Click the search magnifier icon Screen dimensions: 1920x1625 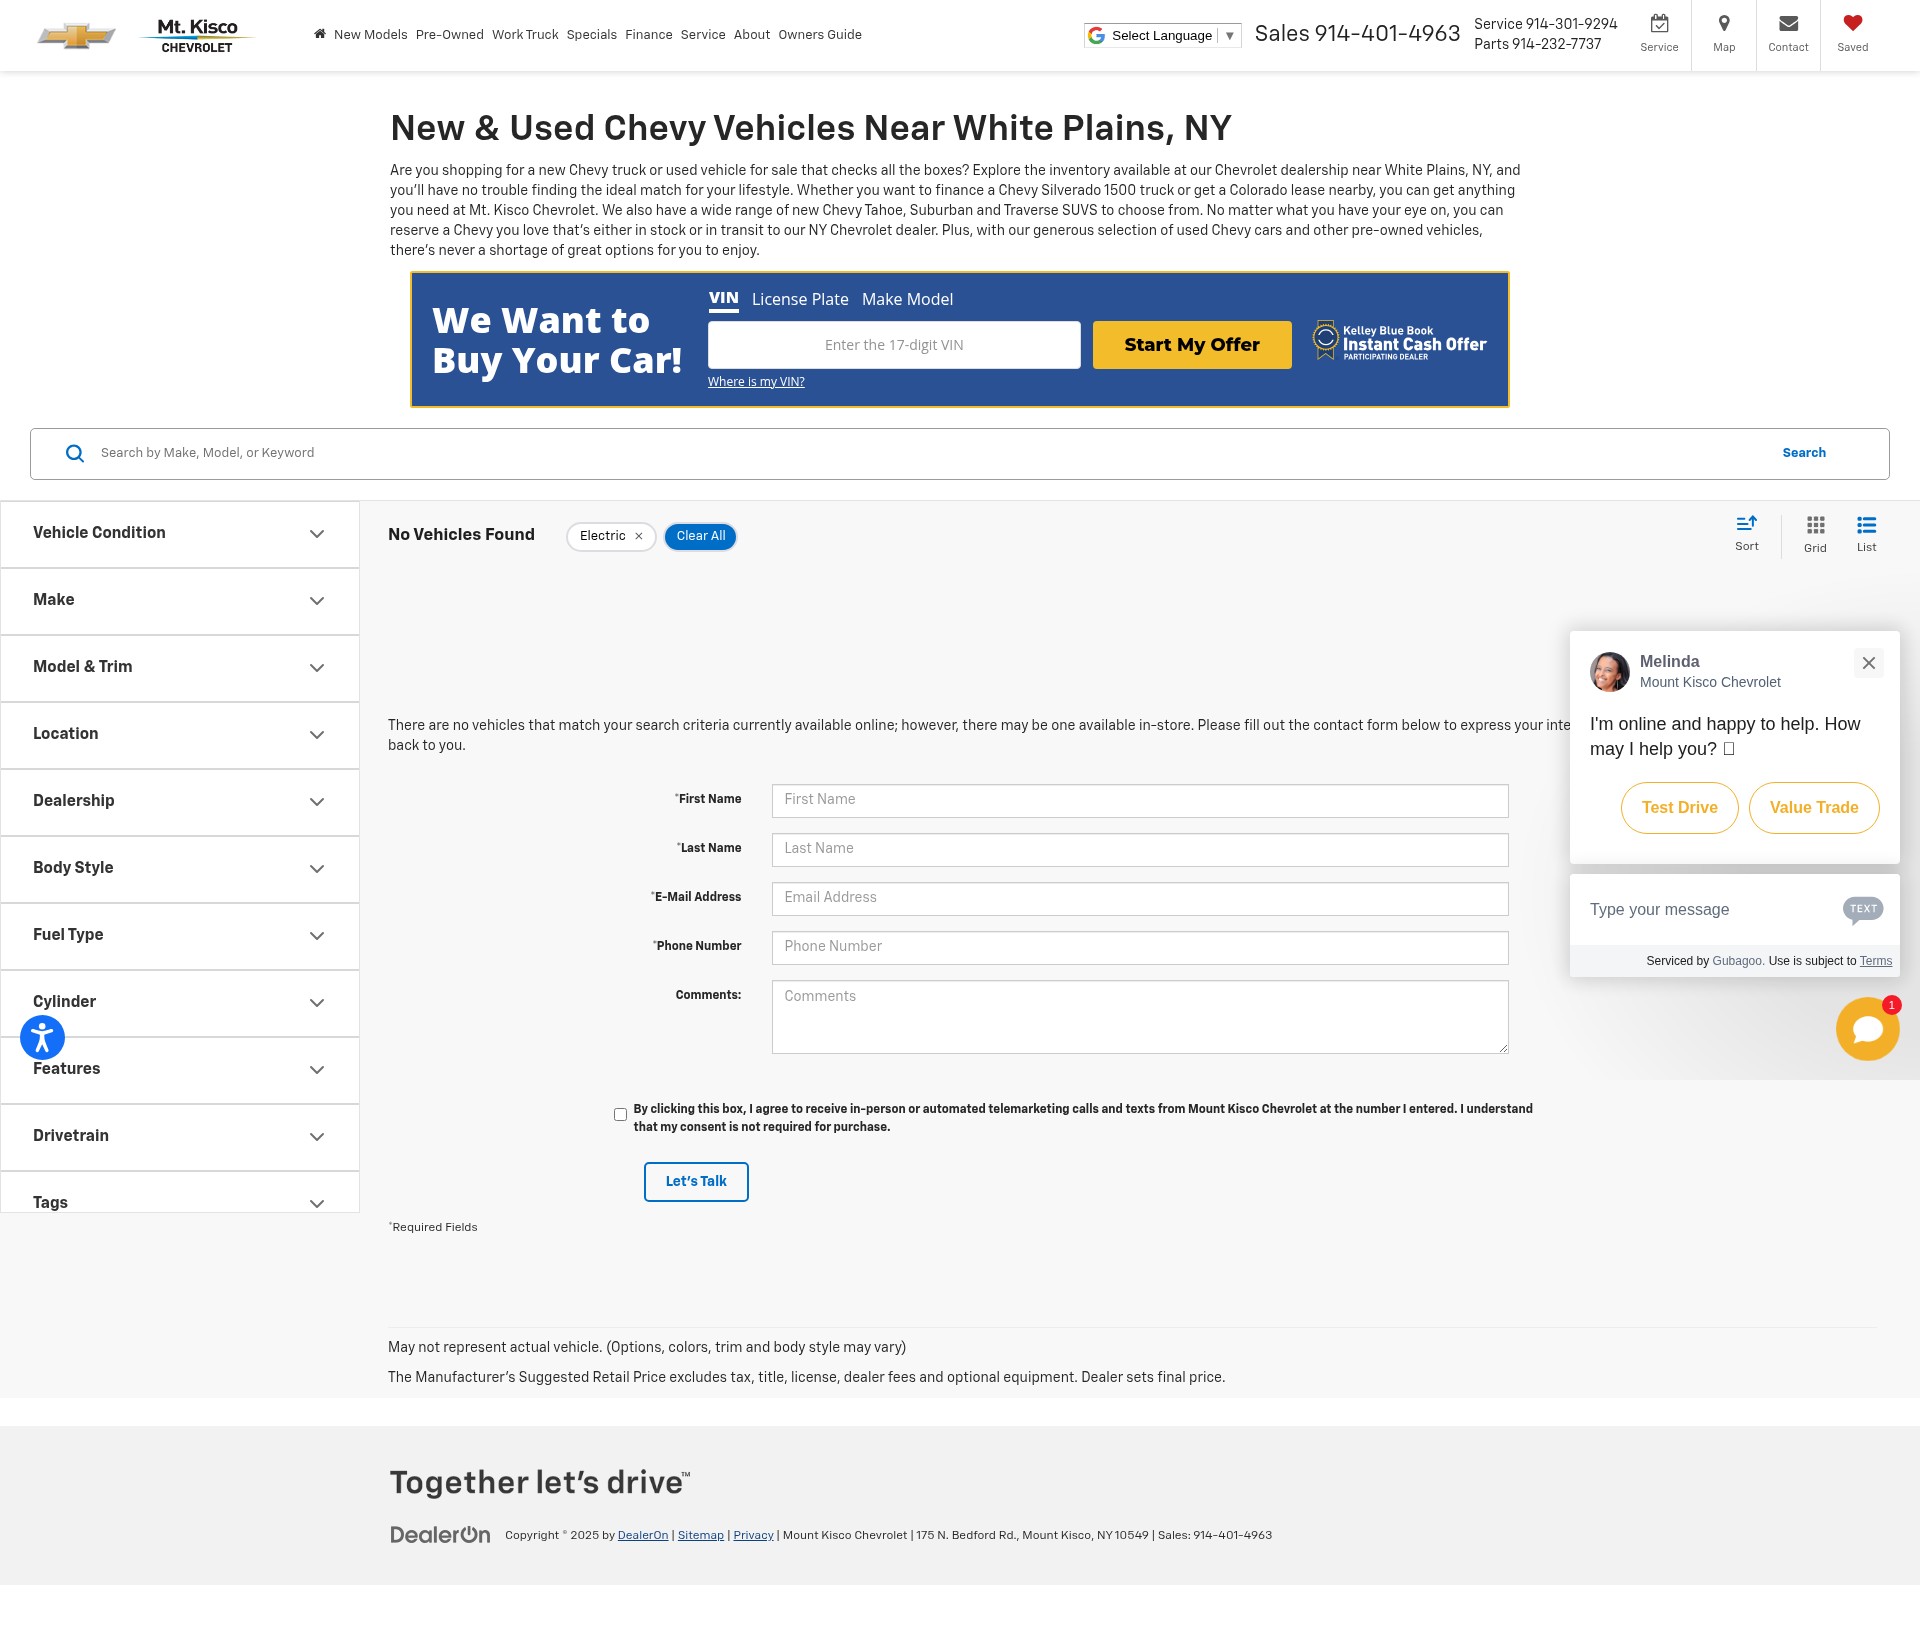pyautogui.click(x=75, y=454)
